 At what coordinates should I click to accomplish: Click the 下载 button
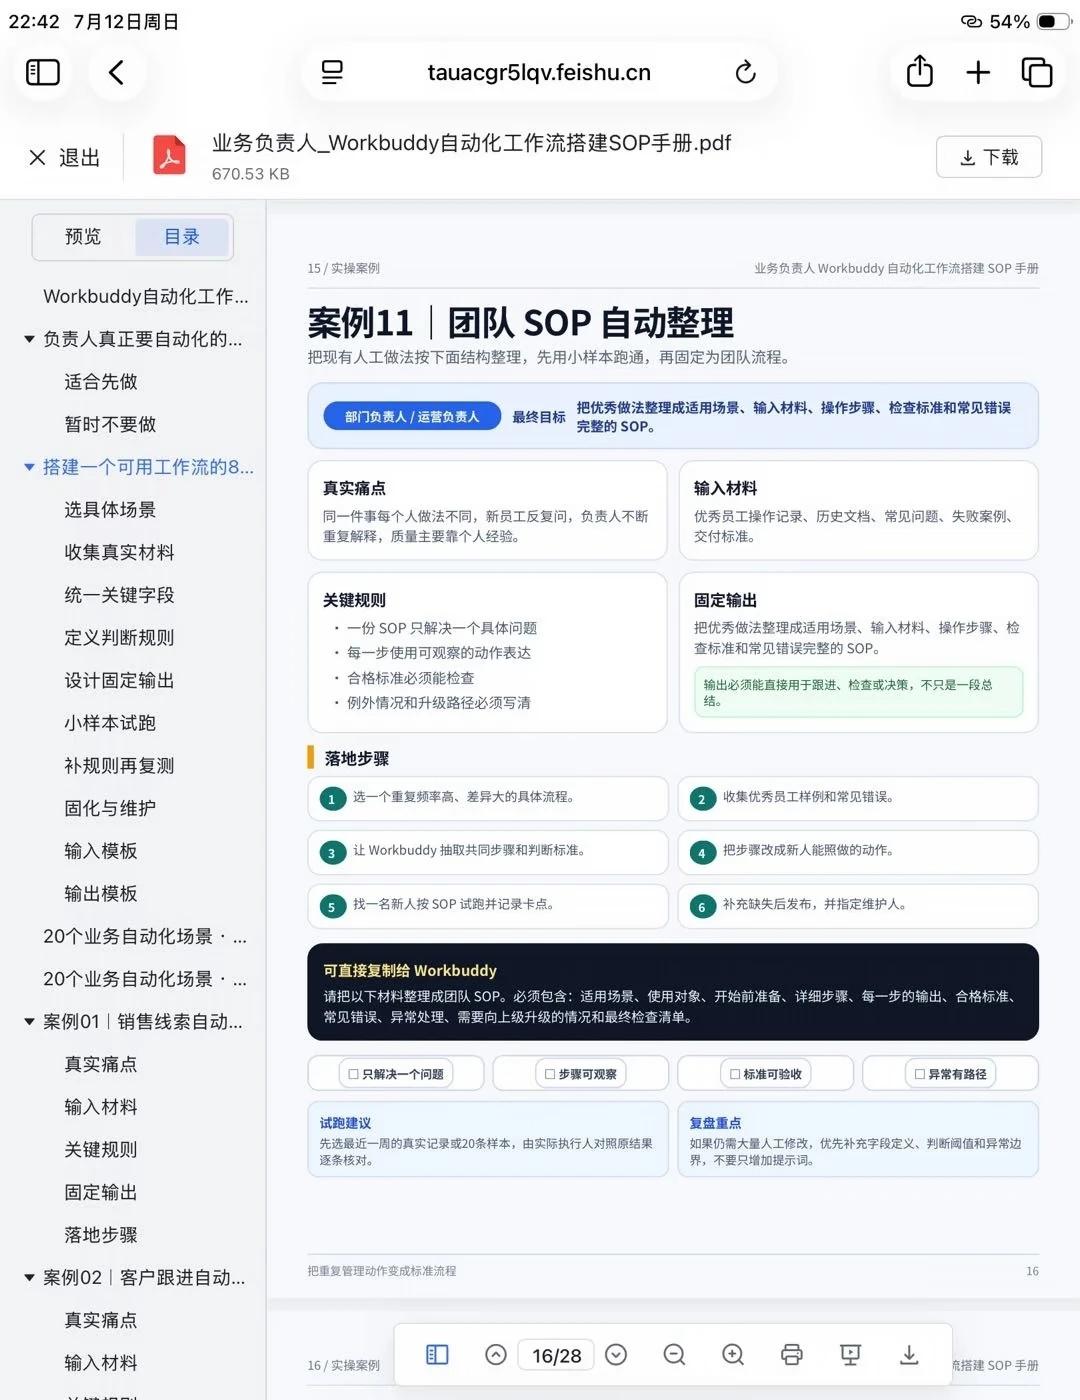tap(989, 157)
